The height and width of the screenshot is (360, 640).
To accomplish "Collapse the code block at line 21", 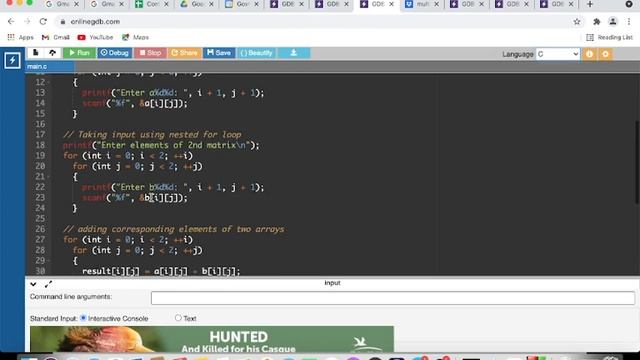I will [x=49, y=177].
